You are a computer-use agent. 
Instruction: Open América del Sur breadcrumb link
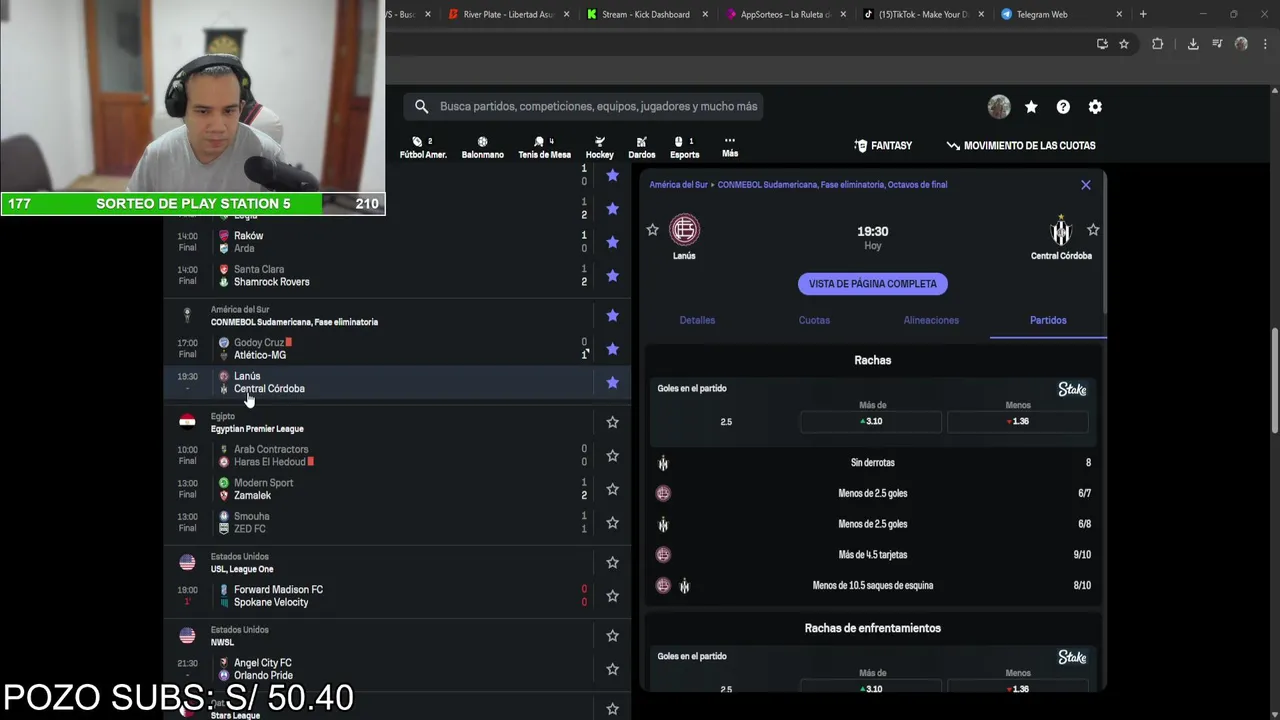pos(678,185)
